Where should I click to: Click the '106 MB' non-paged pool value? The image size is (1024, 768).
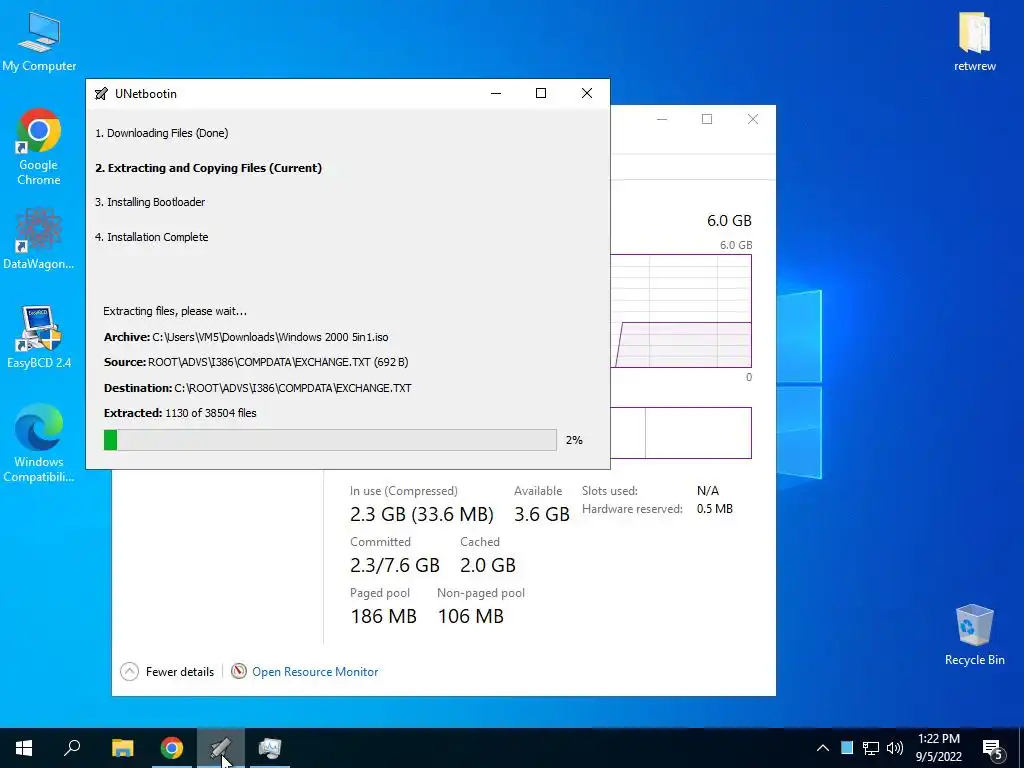click(471, 616)
